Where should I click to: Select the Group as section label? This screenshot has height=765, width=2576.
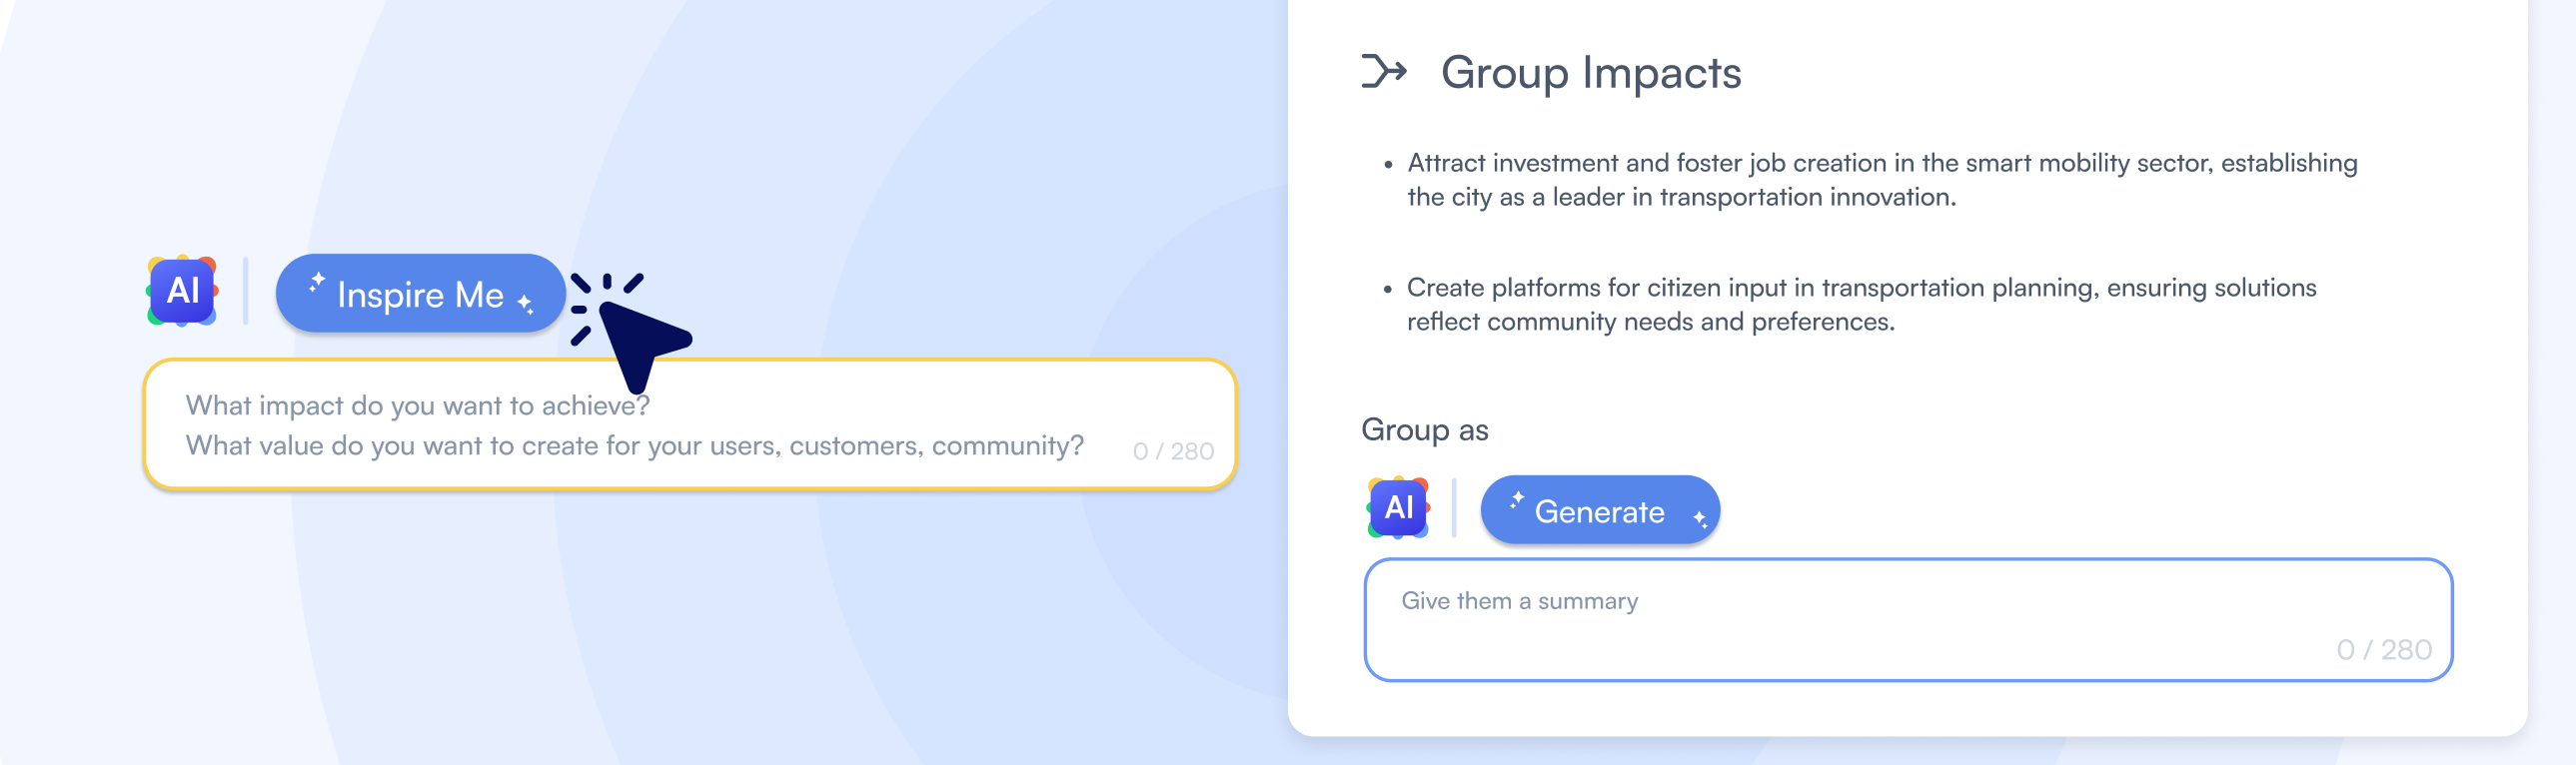(1426, 430)
